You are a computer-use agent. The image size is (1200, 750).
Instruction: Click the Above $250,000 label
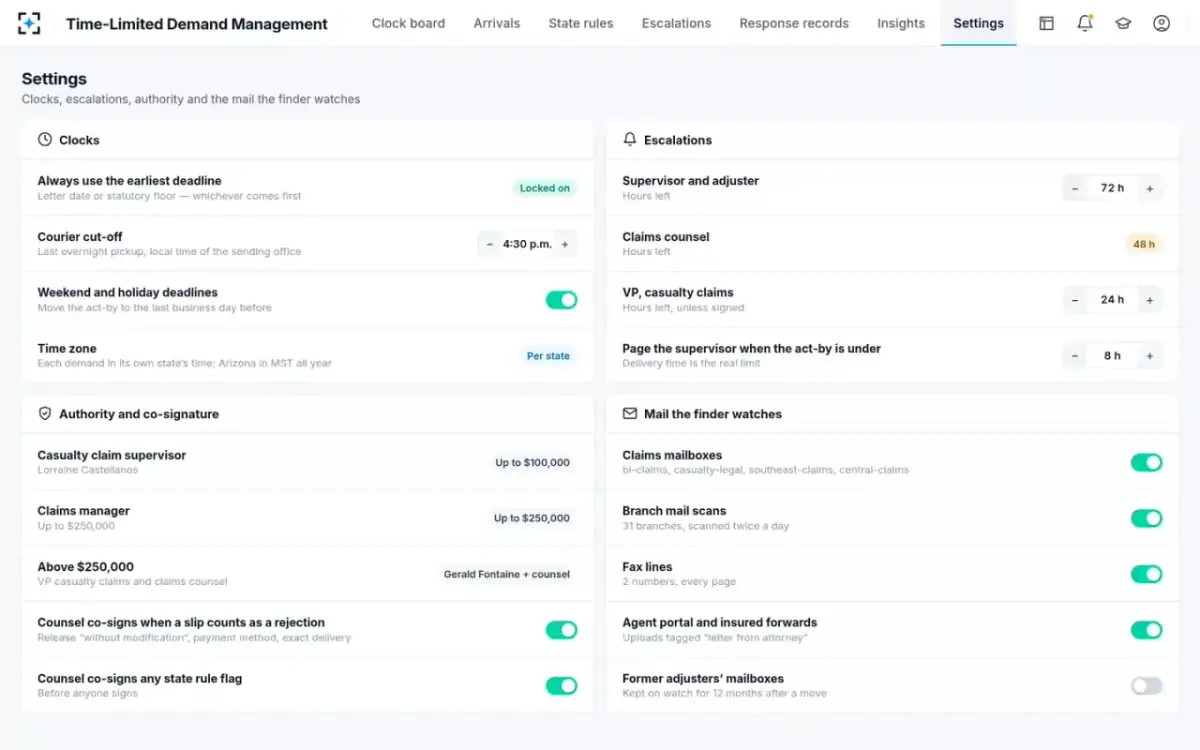click(86, 567)
